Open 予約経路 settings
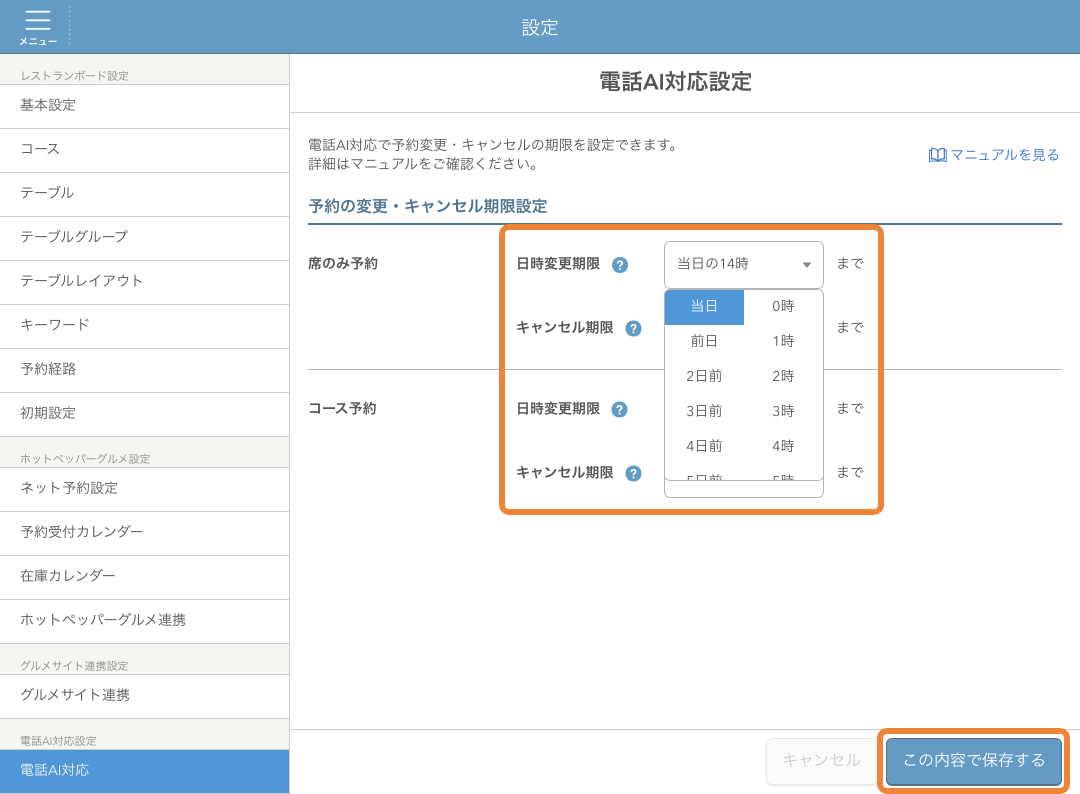Viewport: 1080px width, 794px height. tap(145, 370)
